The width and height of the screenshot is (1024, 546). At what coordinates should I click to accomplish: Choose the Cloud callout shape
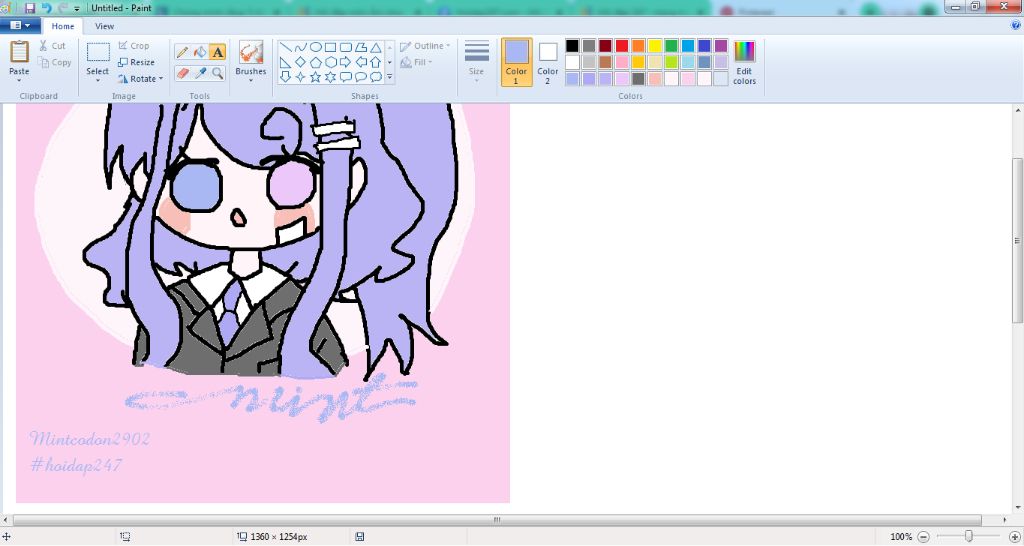point(376,77)
